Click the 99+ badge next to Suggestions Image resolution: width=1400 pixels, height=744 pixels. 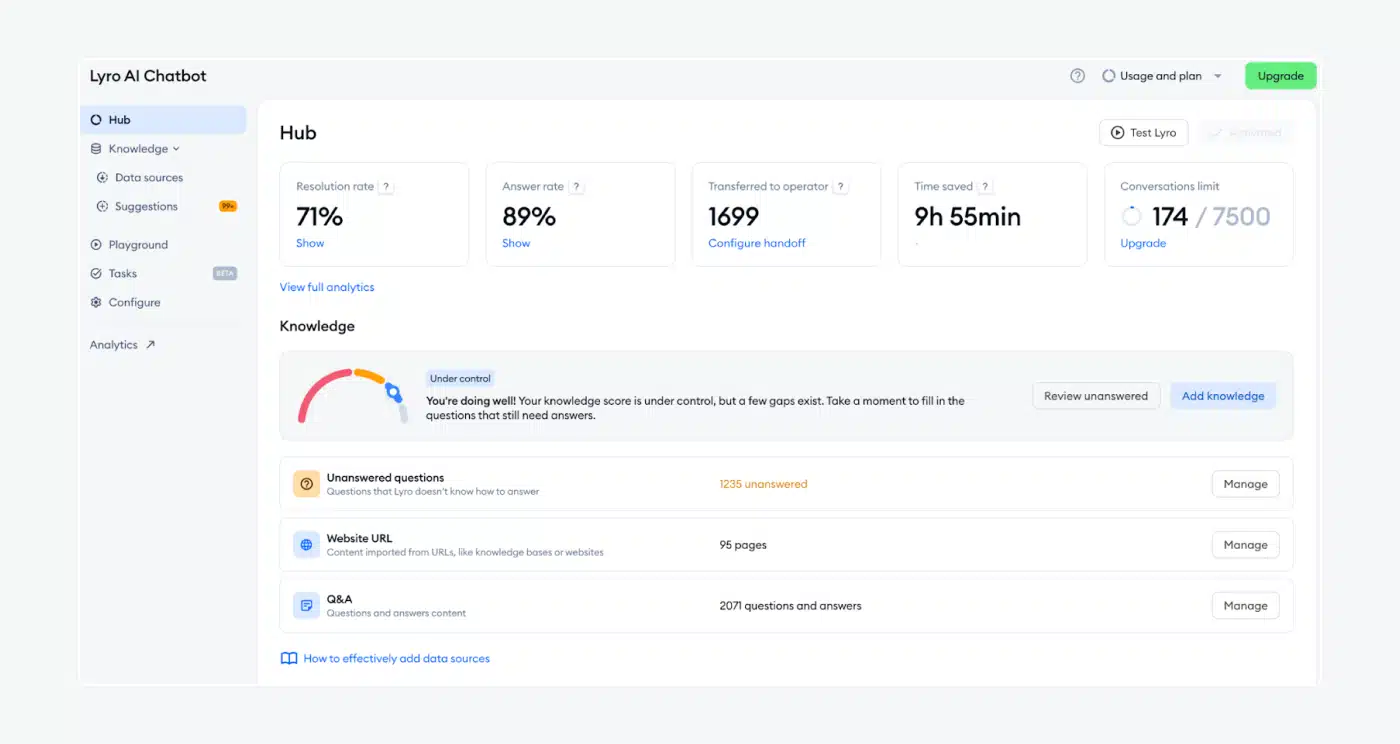(228, 207)
